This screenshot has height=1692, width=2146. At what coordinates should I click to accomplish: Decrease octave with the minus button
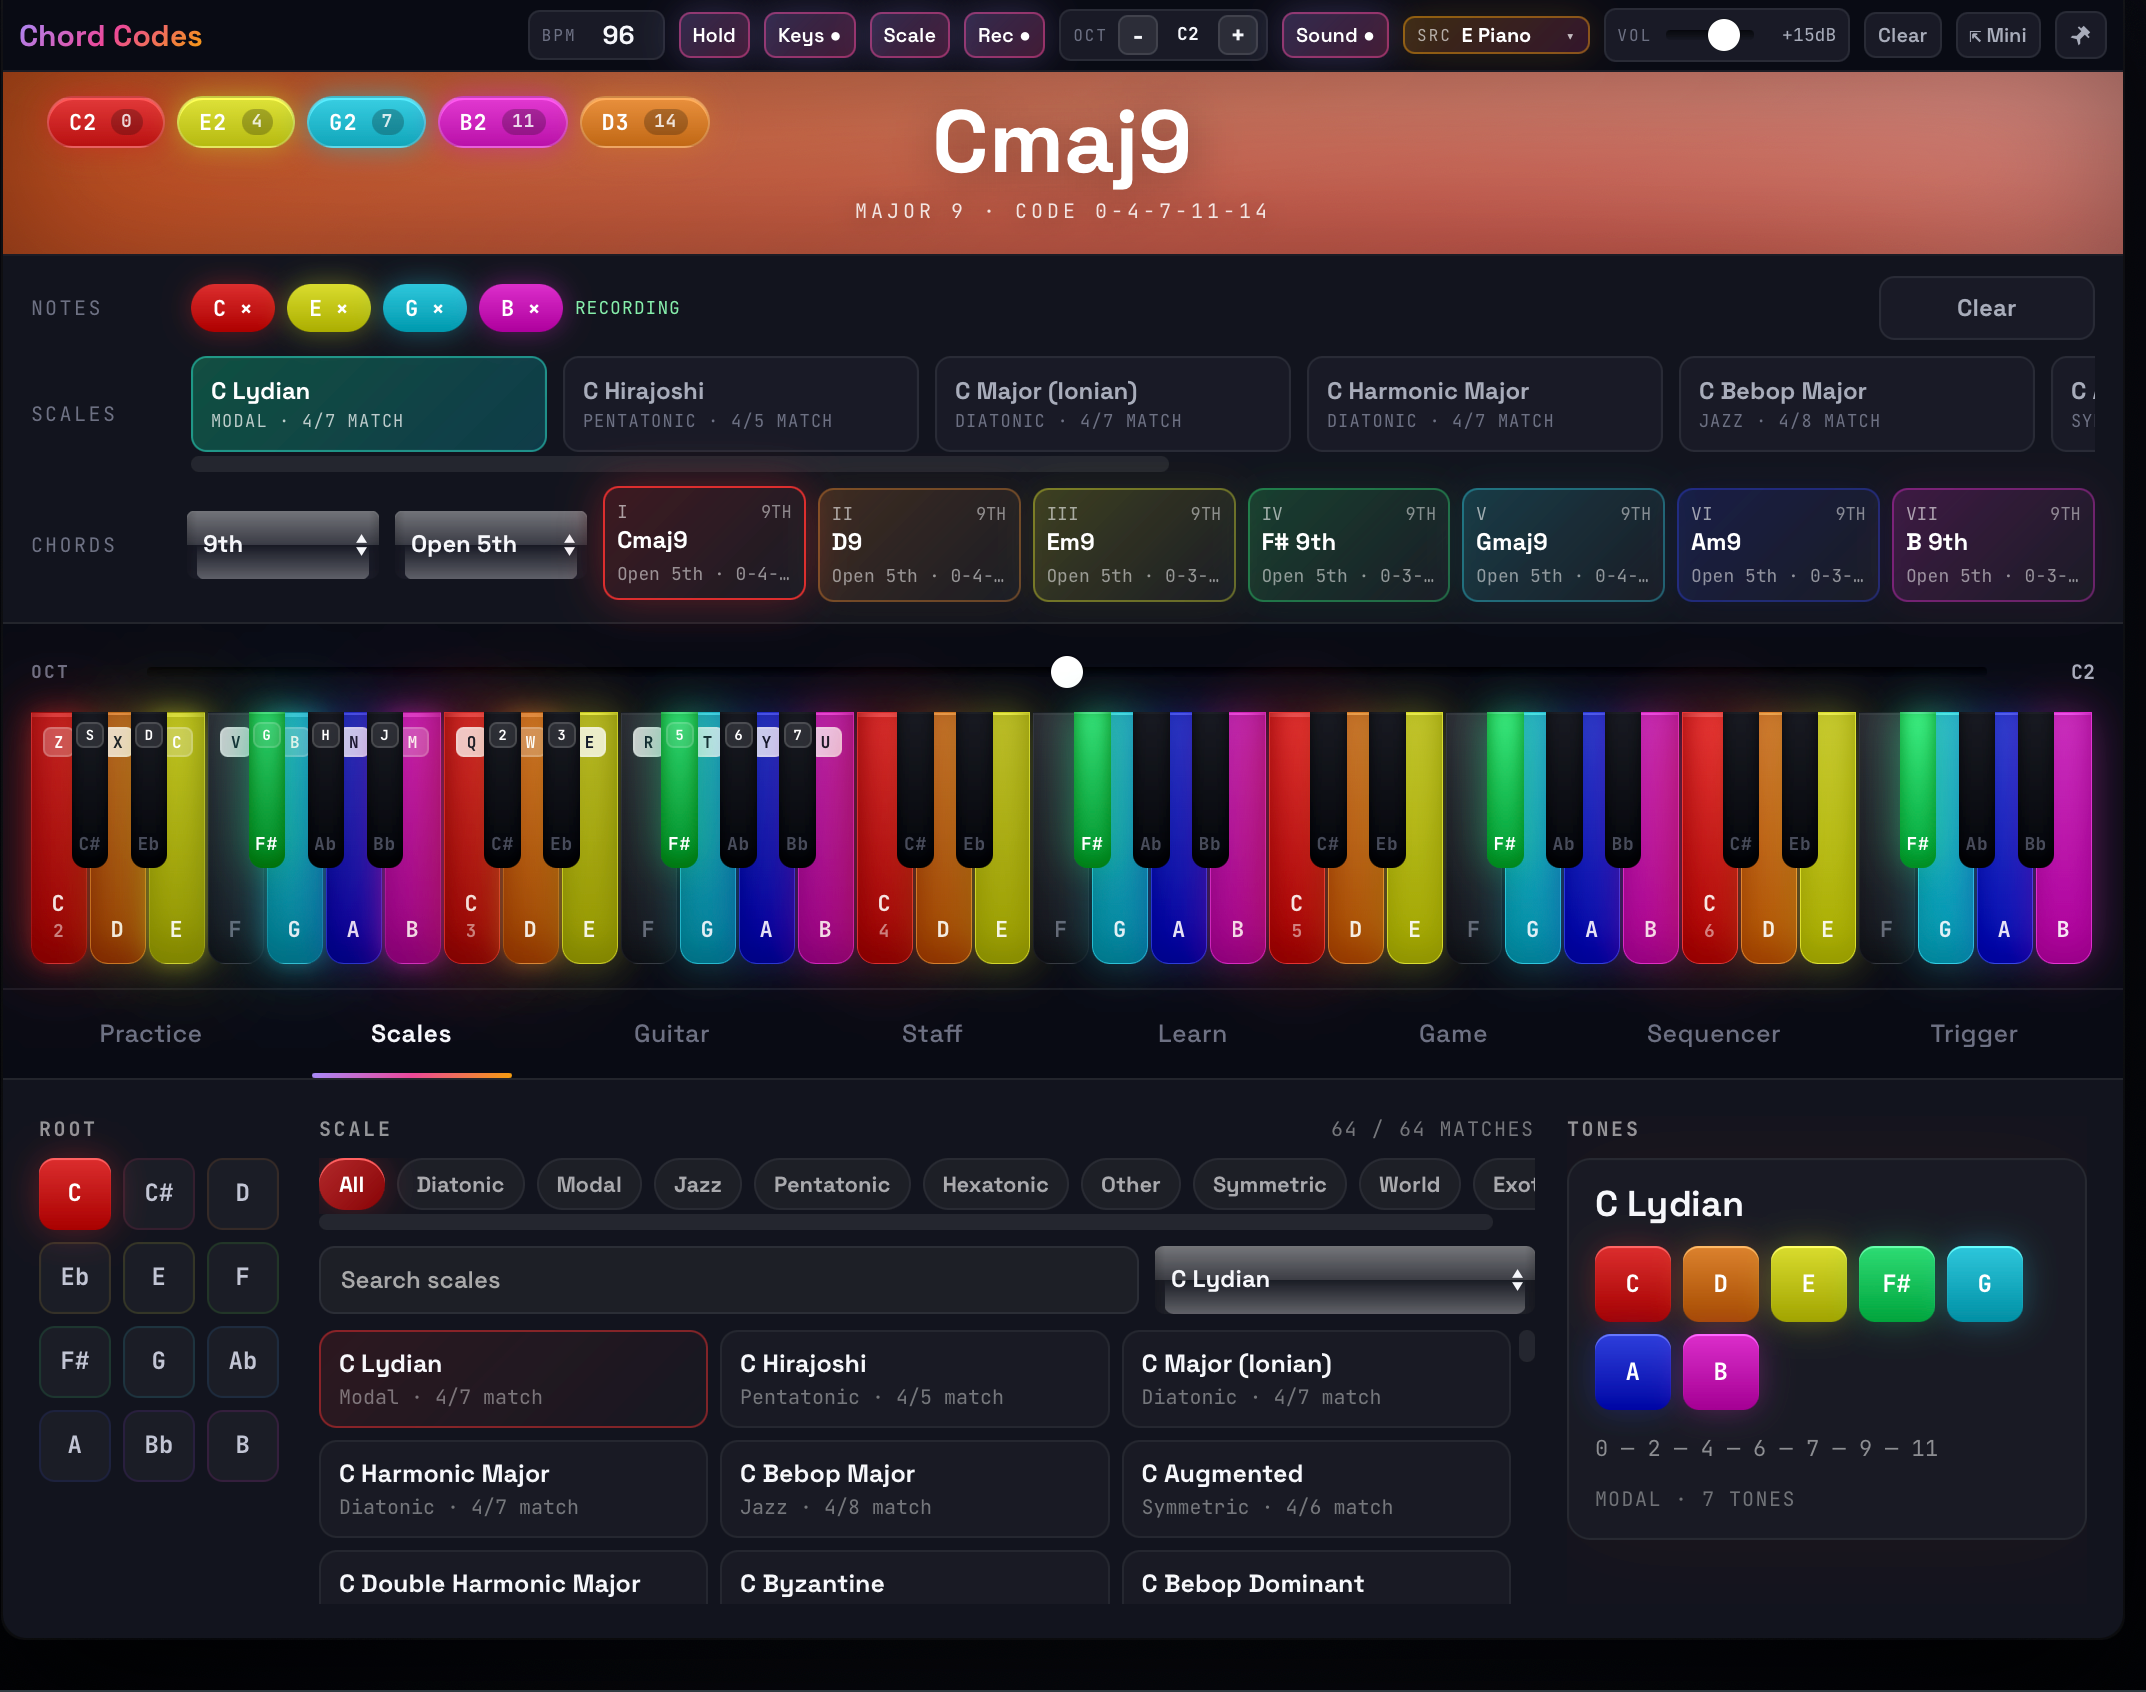[x=1138, y=35]
